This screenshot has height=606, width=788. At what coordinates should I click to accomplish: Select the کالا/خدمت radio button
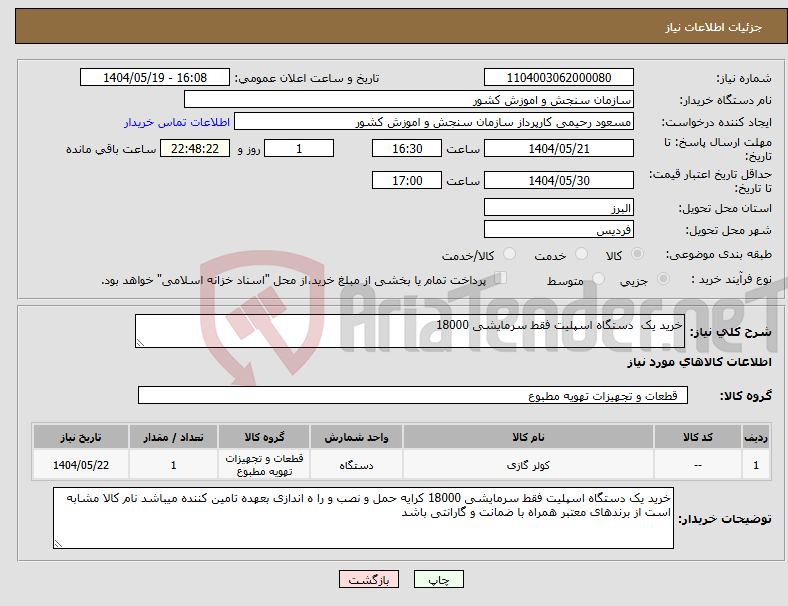coord(510,254)
